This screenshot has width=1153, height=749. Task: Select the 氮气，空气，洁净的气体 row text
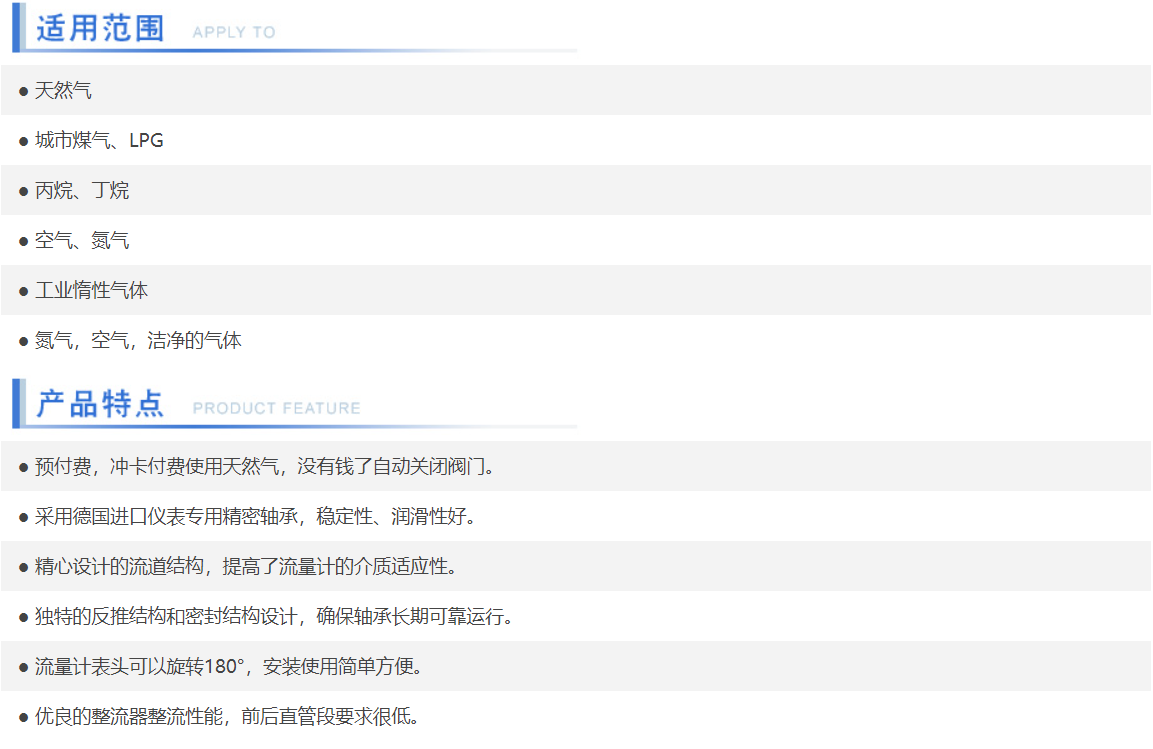138,341
